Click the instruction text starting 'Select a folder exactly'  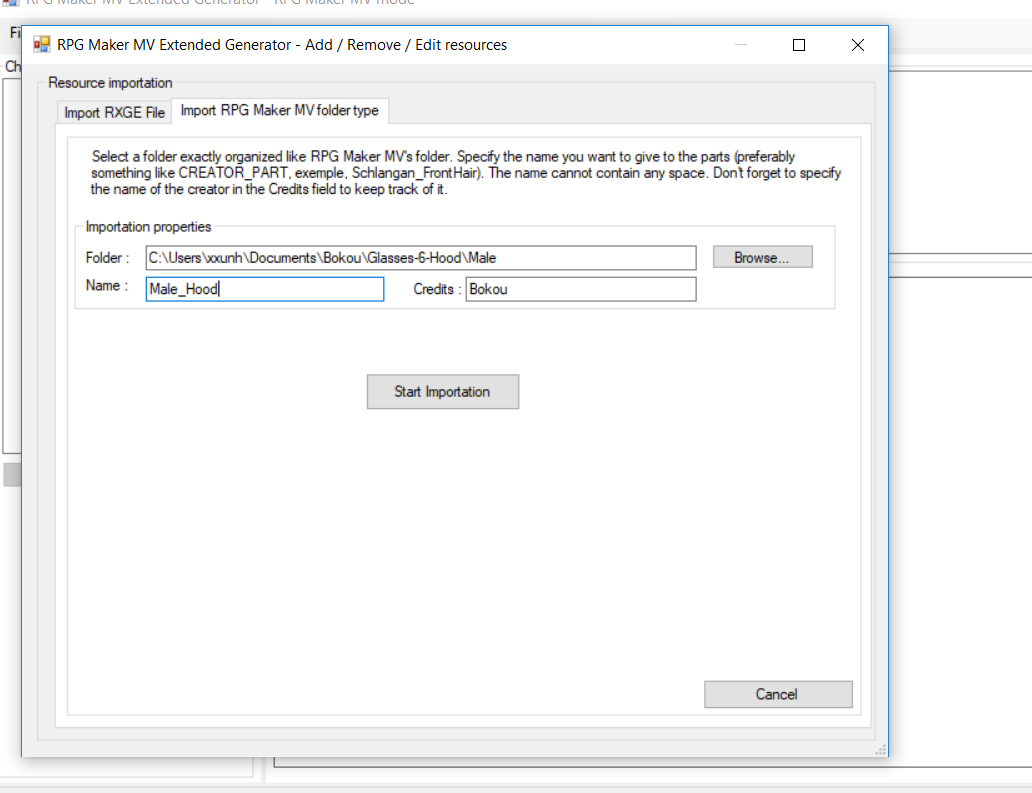pos(465,173)
